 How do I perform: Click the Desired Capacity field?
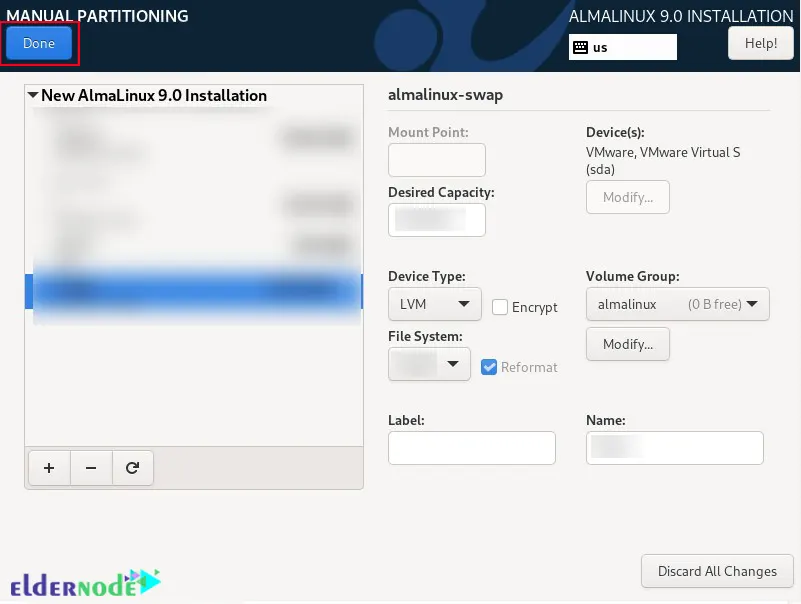(437, 220)
